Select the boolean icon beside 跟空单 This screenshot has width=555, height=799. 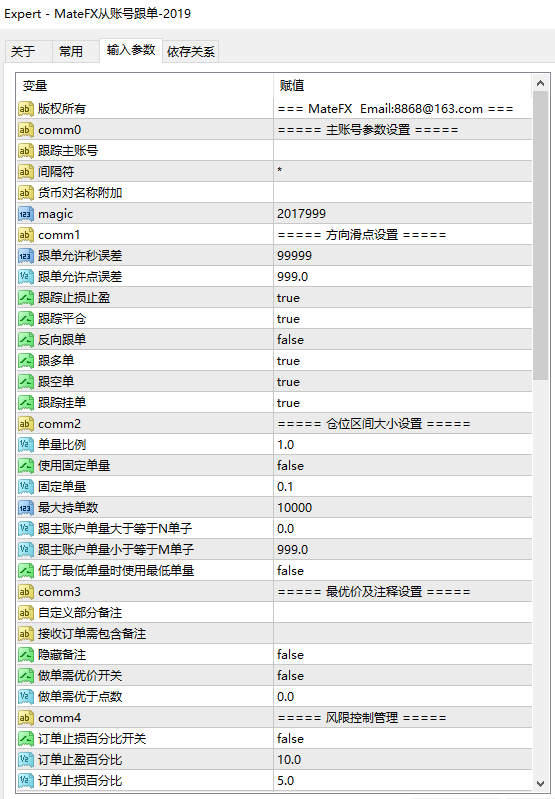(25, 382)
